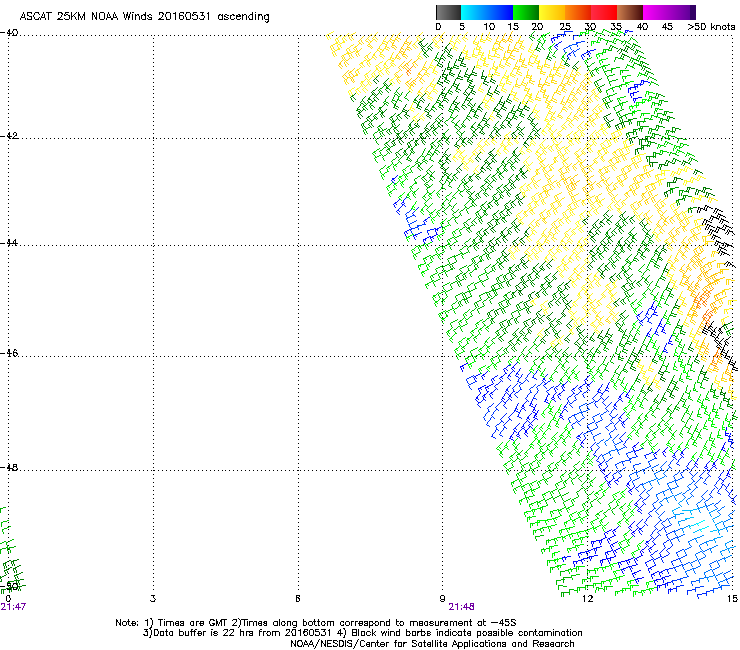This screenshot has width=740, height=650.
Task: Click the brown 35-40 knots legend segment
Action: 630,12
